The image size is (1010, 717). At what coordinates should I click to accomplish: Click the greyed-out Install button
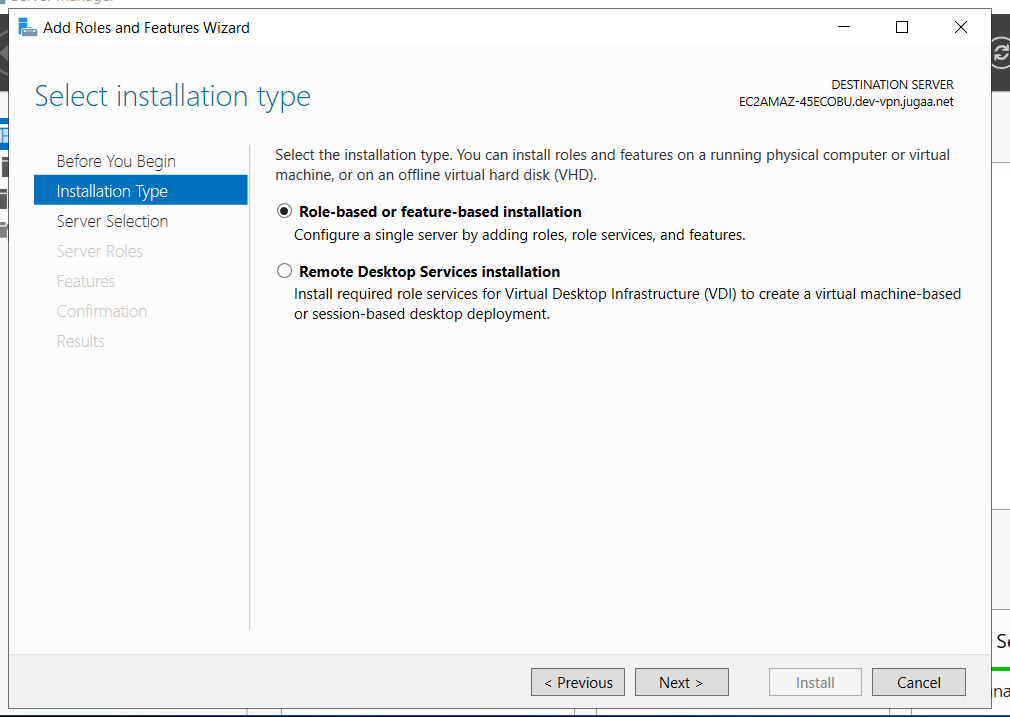pos(815,682)
